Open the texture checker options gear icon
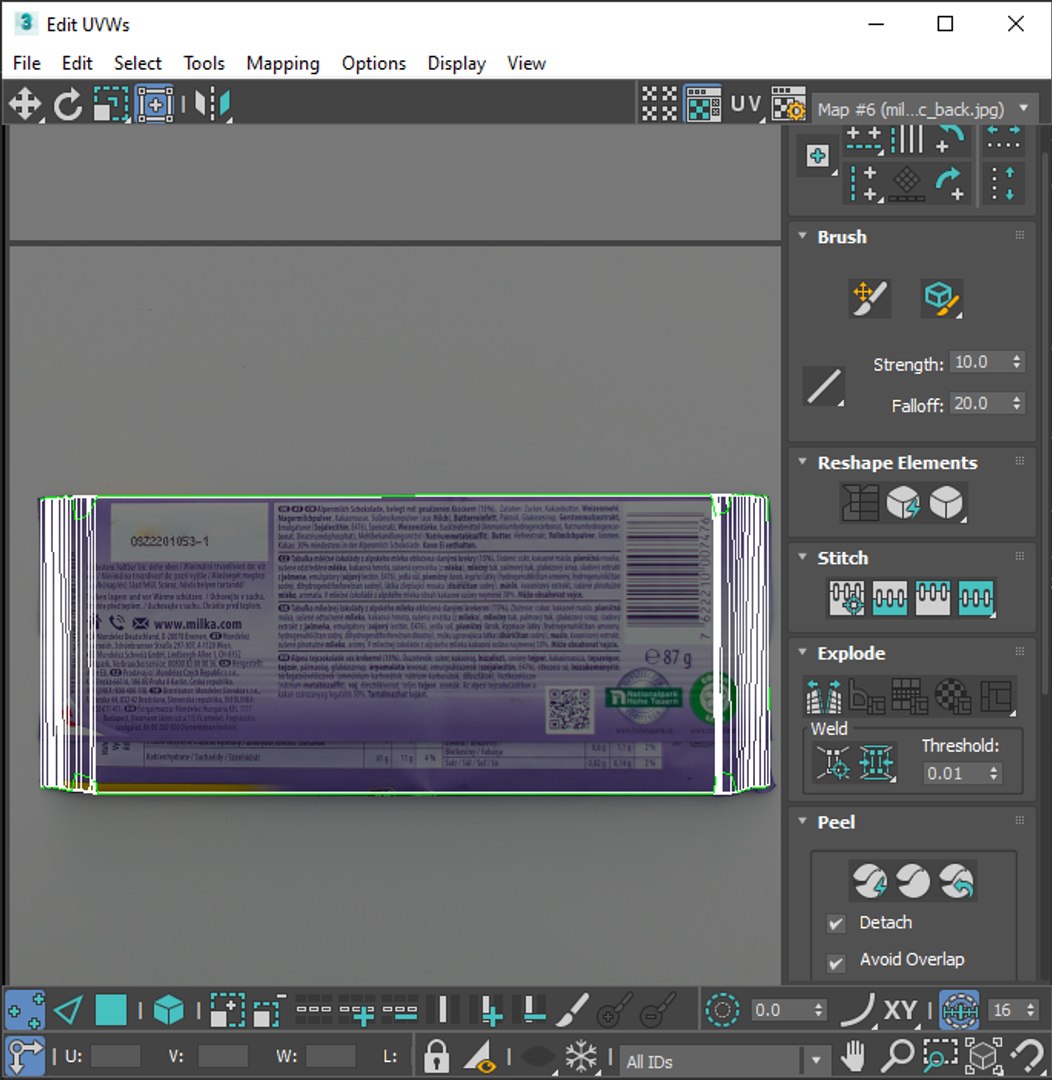This screenshot has width=1052, height=1080. (788, 105)
